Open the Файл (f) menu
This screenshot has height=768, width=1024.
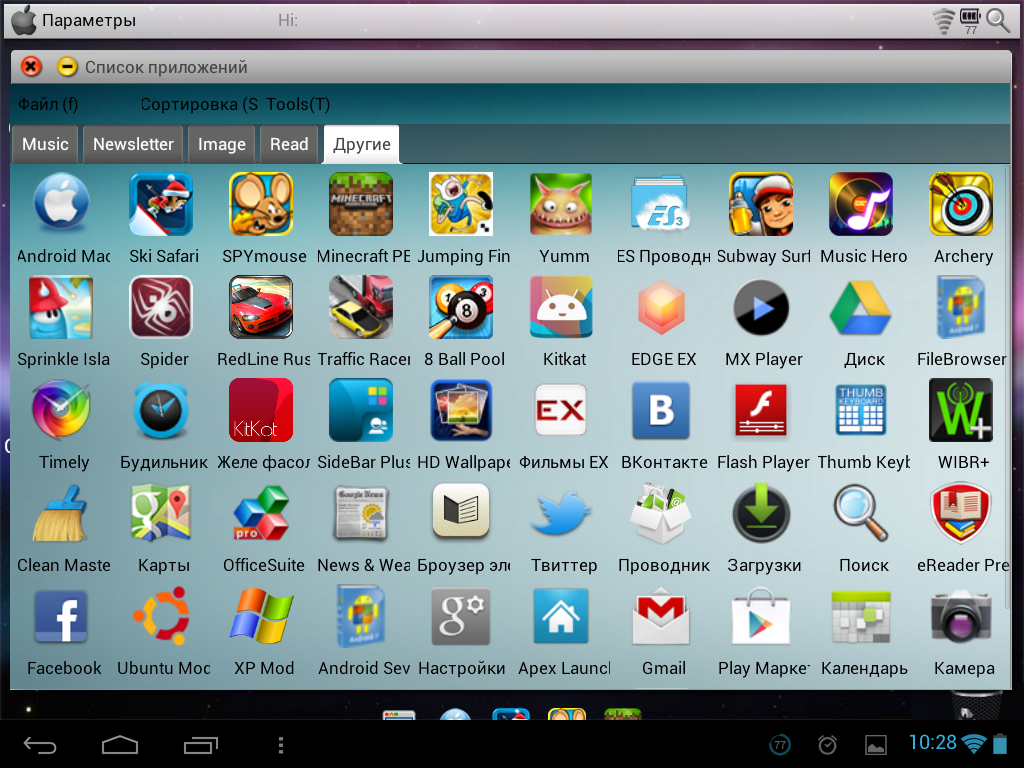(x=48, y=104)
